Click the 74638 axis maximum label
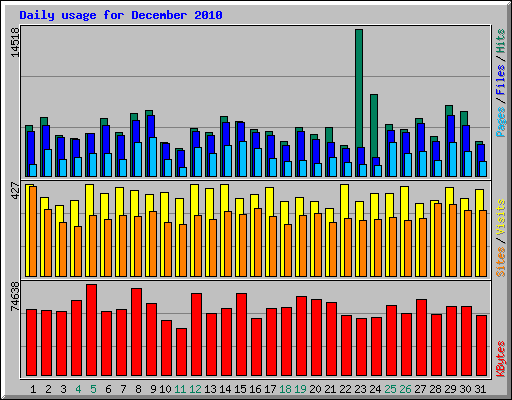 coord(15,296)
